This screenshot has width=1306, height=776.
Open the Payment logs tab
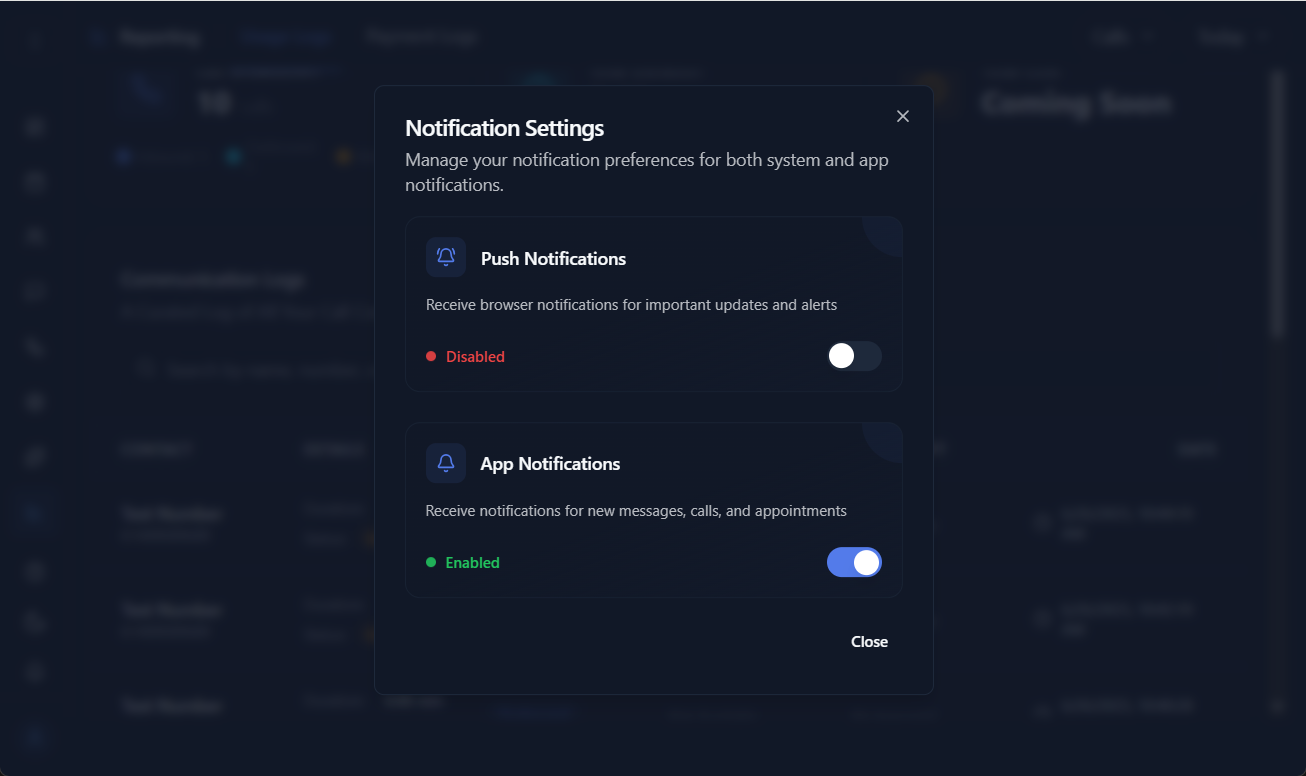(x=421, y=37)
